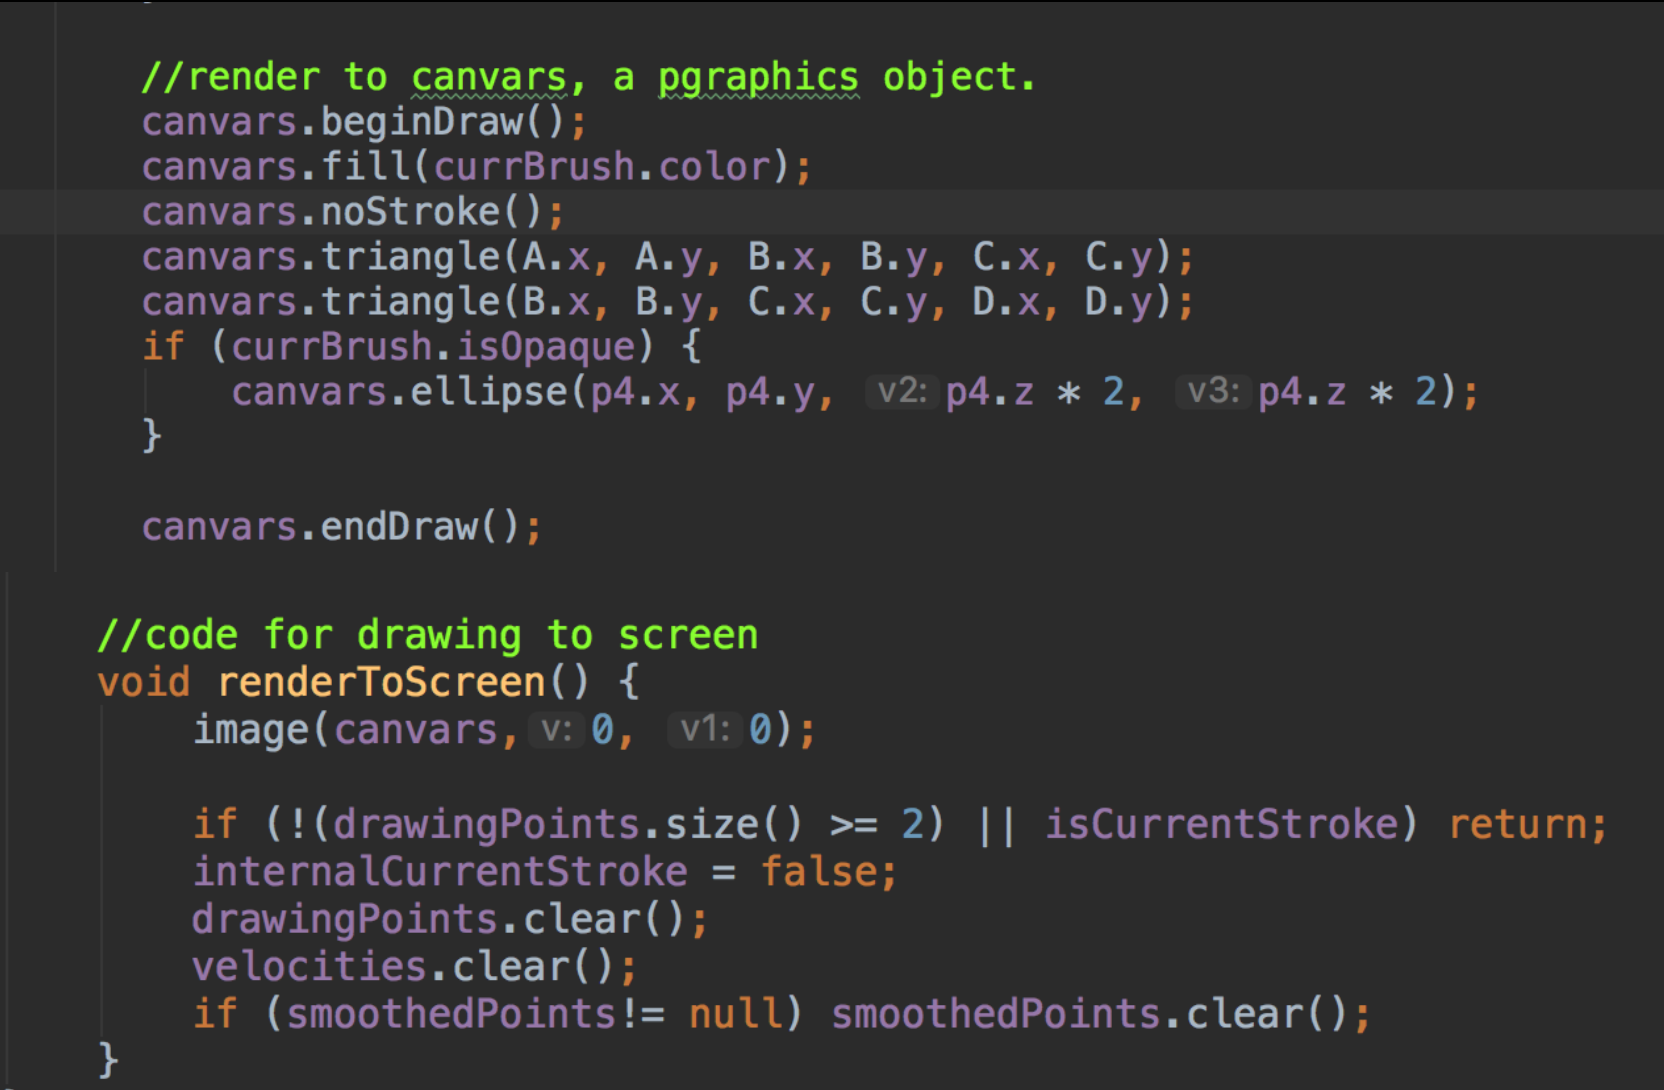Place cursor on the beginDraw method call
The width and height of the screenshot is (1664, 1090).
[422, 122]
